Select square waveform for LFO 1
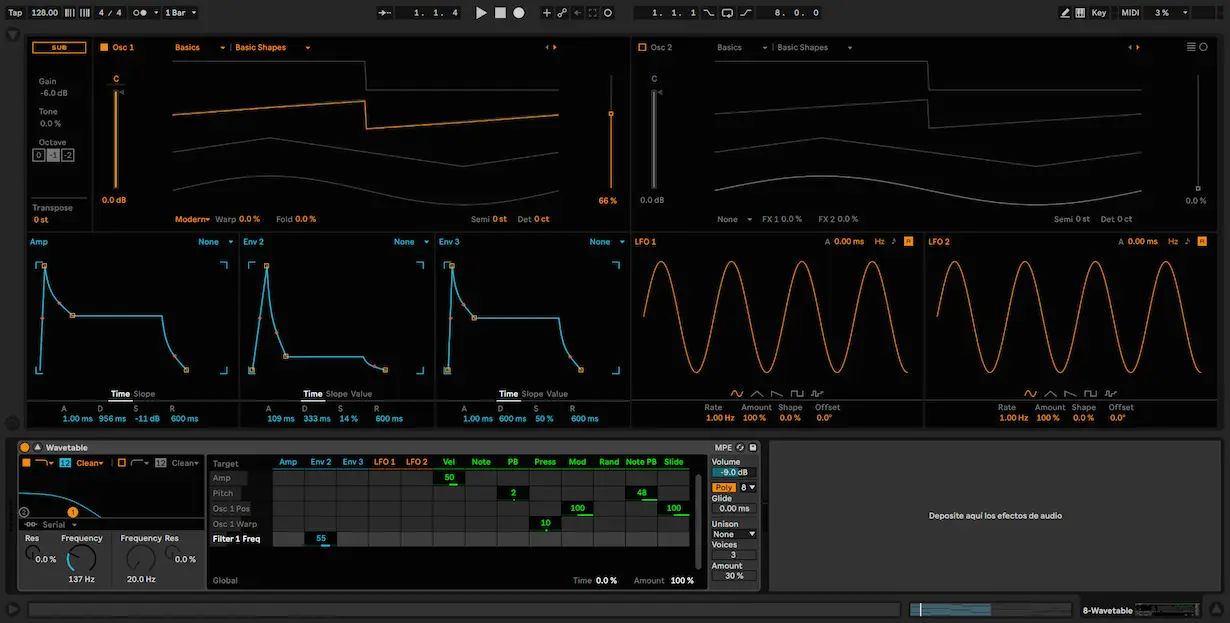Screen dimensions: 1230x623 tap(797, 394)
